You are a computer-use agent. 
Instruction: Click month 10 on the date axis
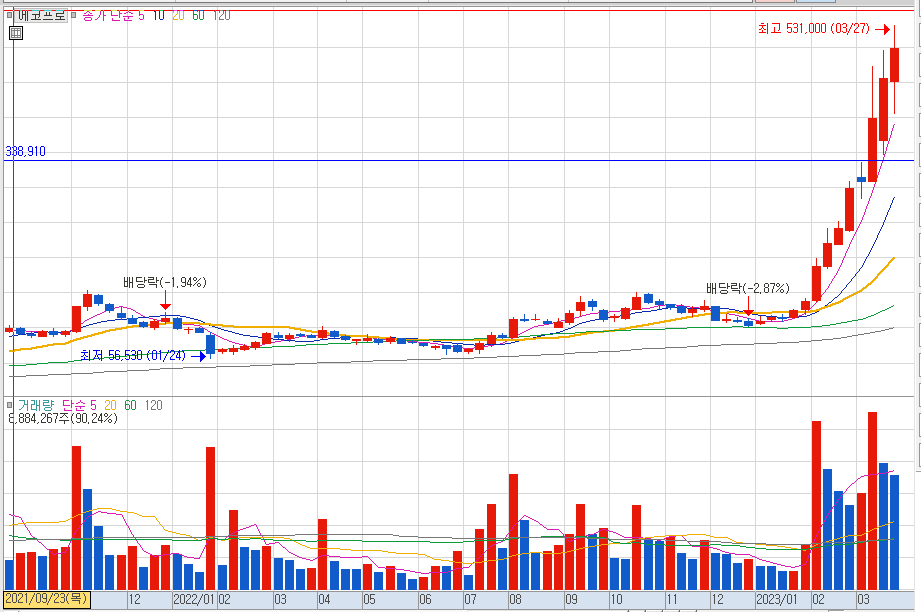616,600
